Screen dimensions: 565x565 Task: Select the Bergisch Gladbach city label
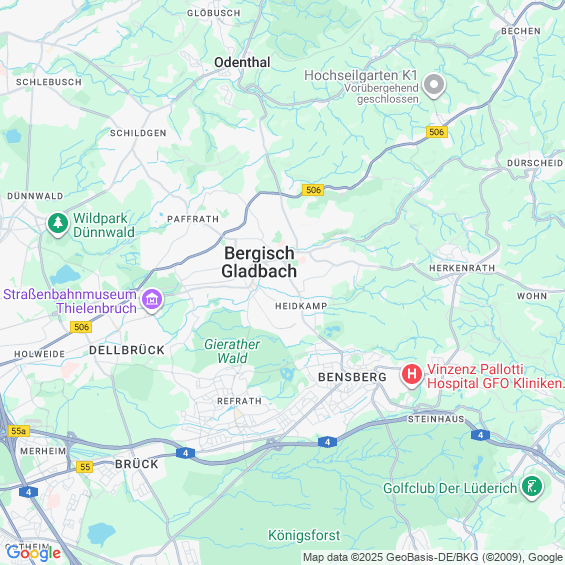coord(259,262)
